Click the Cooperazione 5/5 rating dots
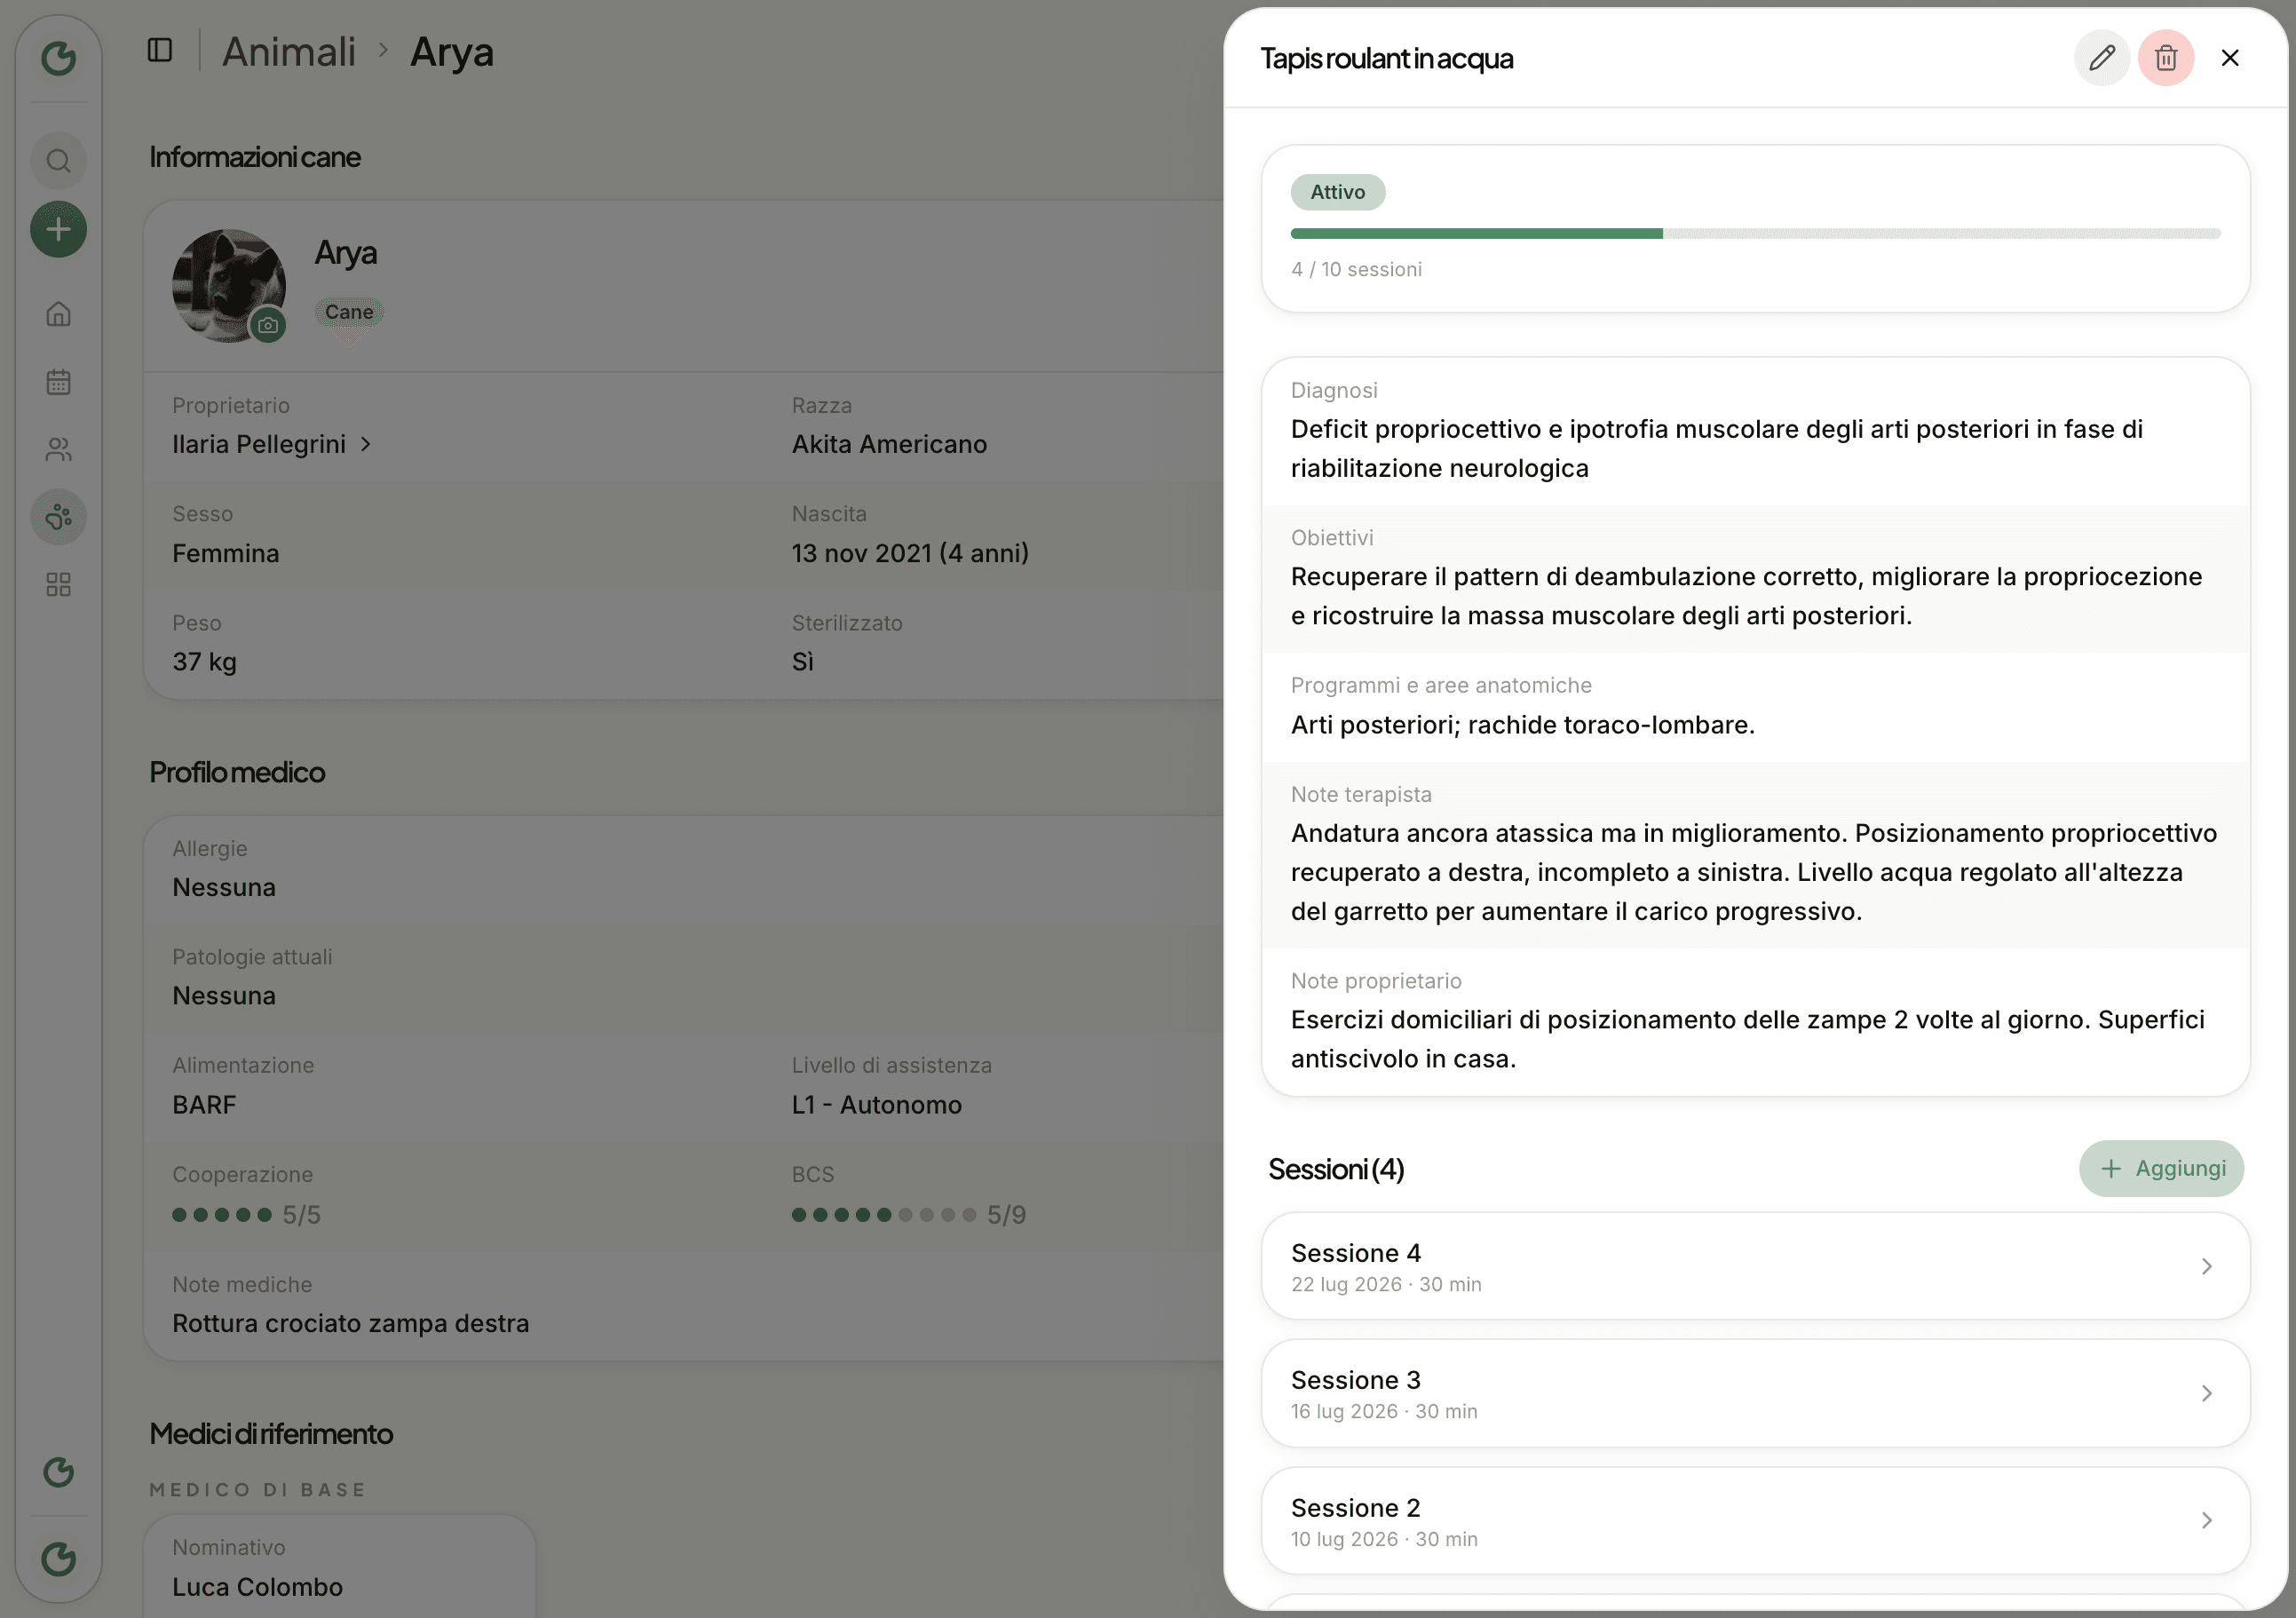The width and height of the screenshot is (2296, 1618). 222,1215
